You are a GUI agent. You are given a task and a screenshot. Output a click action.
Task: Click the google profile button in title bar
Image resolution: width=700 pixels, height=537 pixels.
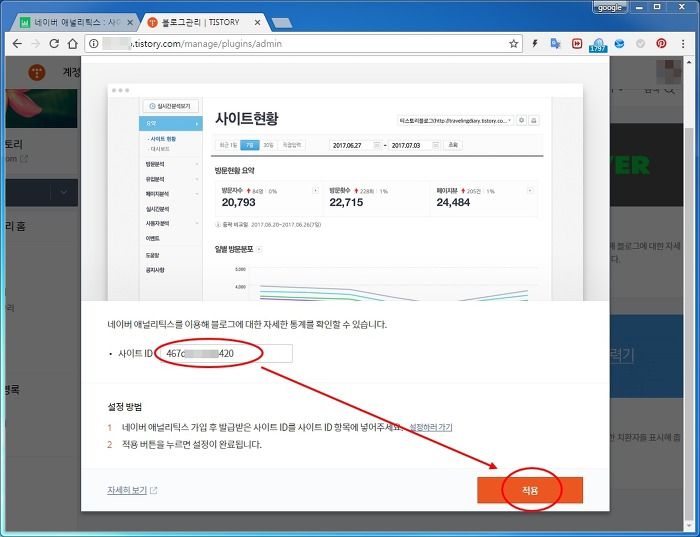pos(609,8)
